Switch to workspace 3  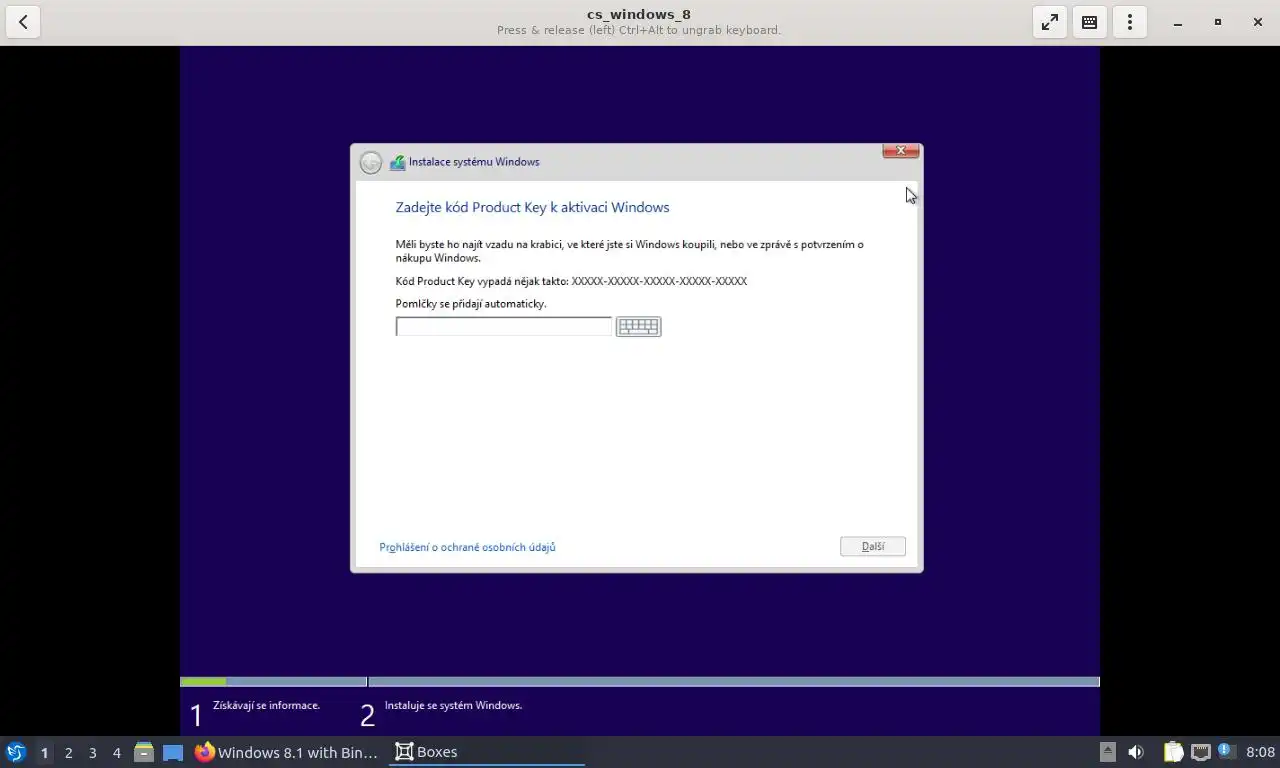[x=92, y=752]
